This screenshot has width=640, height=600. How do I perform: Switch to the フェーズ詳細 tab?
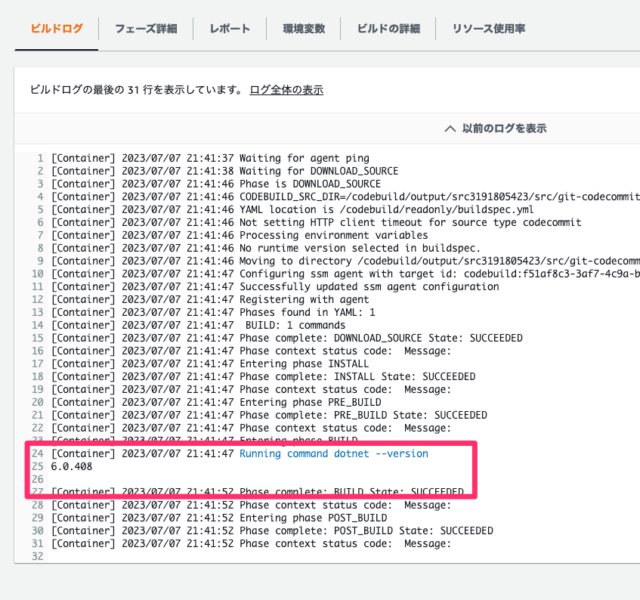(146, 29)
